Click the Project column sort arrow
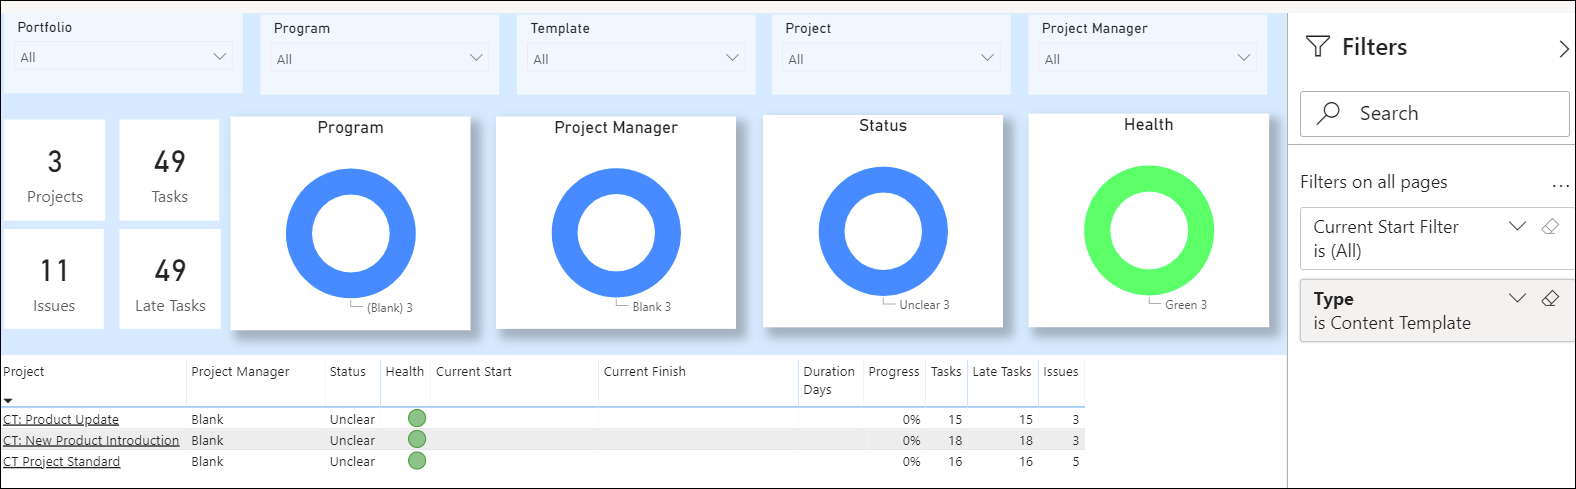This screenshot has height=489, width=1576. point(8,401)
